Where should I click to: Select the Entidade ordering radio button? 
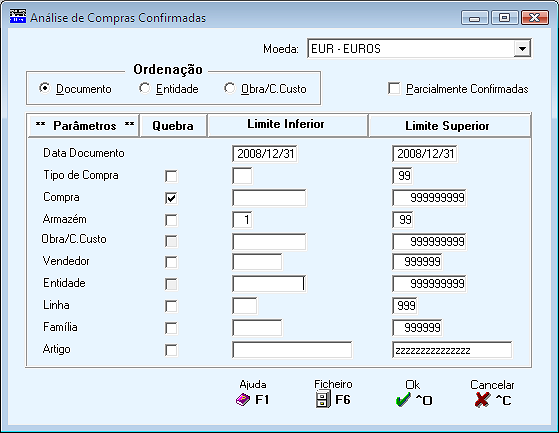pos(145,88)
